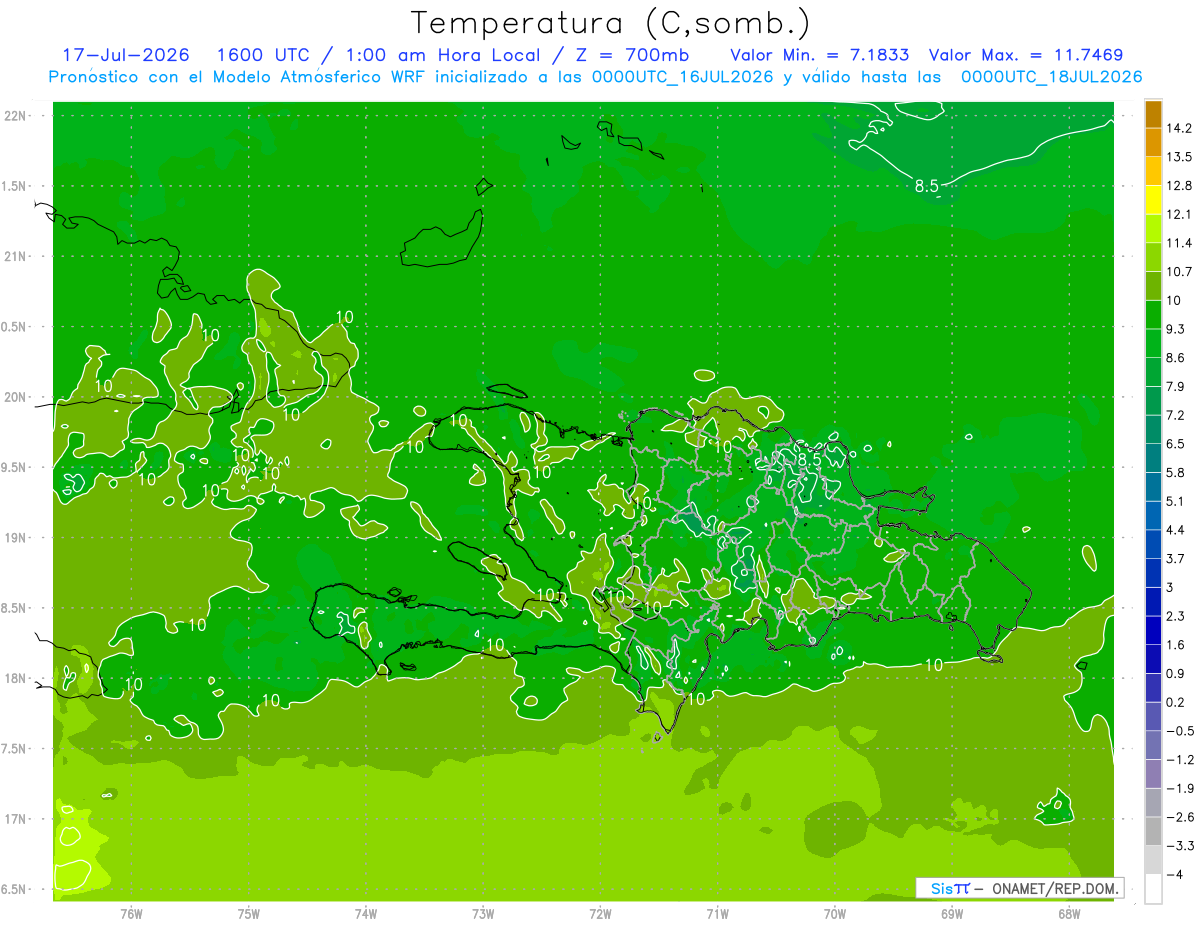Pick the dark orange swatch atop the colorbar
Screen dimensions: 1200x927
point(1153,114)
